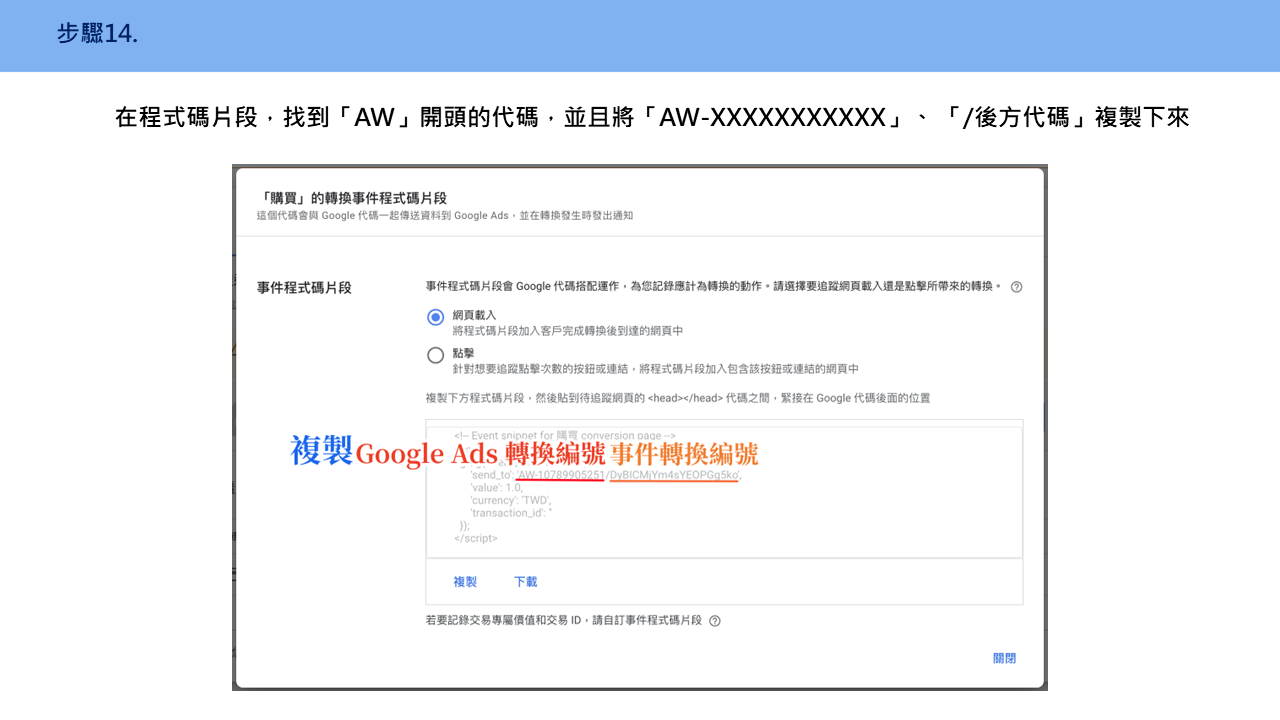Click the 'value': 1.0 code line
The width and height of the screenshot is (1280, 720).
pyautogui.click(x=496, y=488)
